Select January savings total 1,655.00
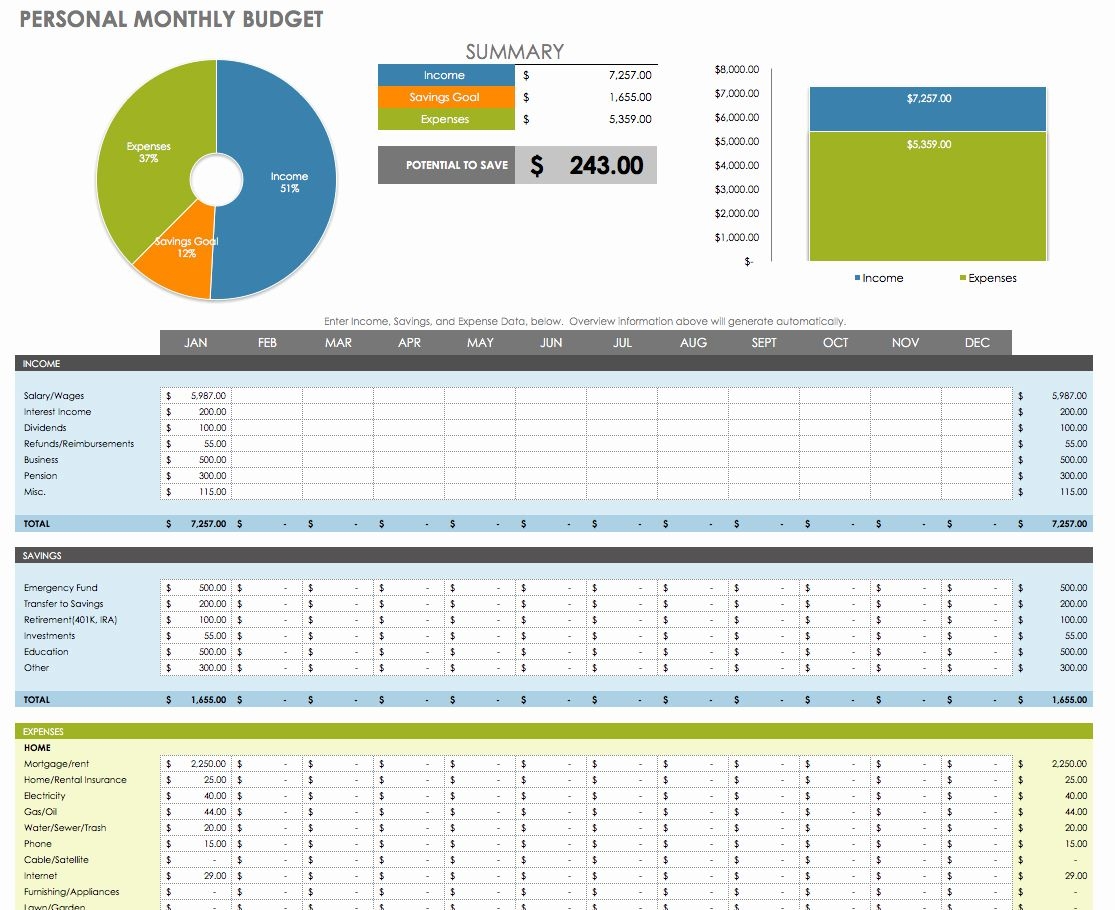This screenshot has height=910, width=1115. coord(196,700)
